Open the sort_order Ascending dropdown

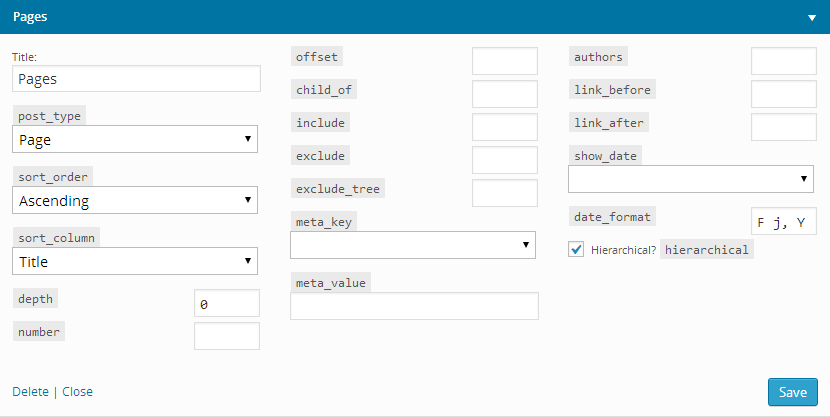pyautogui.click(x=135, y=200)
